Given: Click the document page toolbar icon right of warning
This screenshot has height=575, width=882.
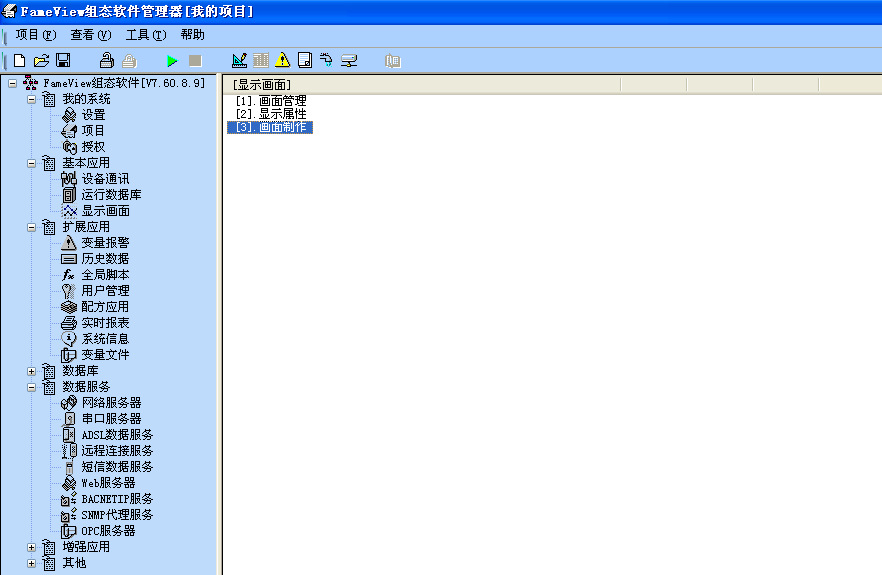Looking at the screenshot, I should (305, 61).
